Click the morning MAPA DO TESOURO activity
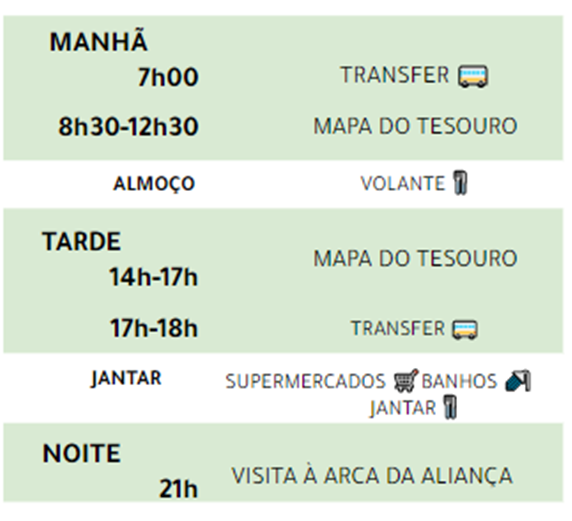This screenshot has width=572, height=521. [416, 126]
